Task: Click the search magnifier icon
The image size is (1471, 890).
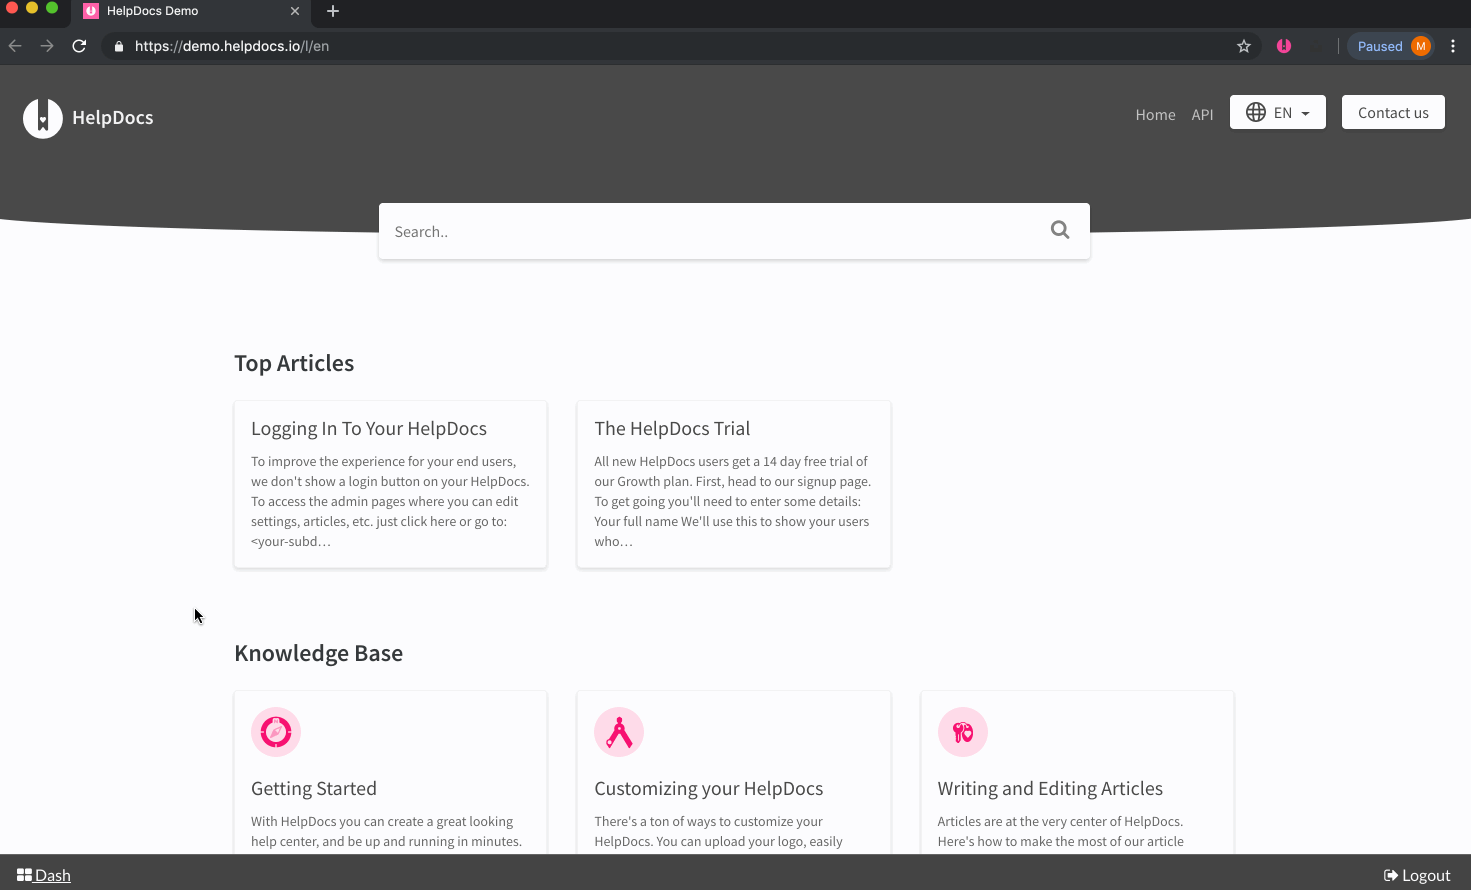Action: (1060, 230)
